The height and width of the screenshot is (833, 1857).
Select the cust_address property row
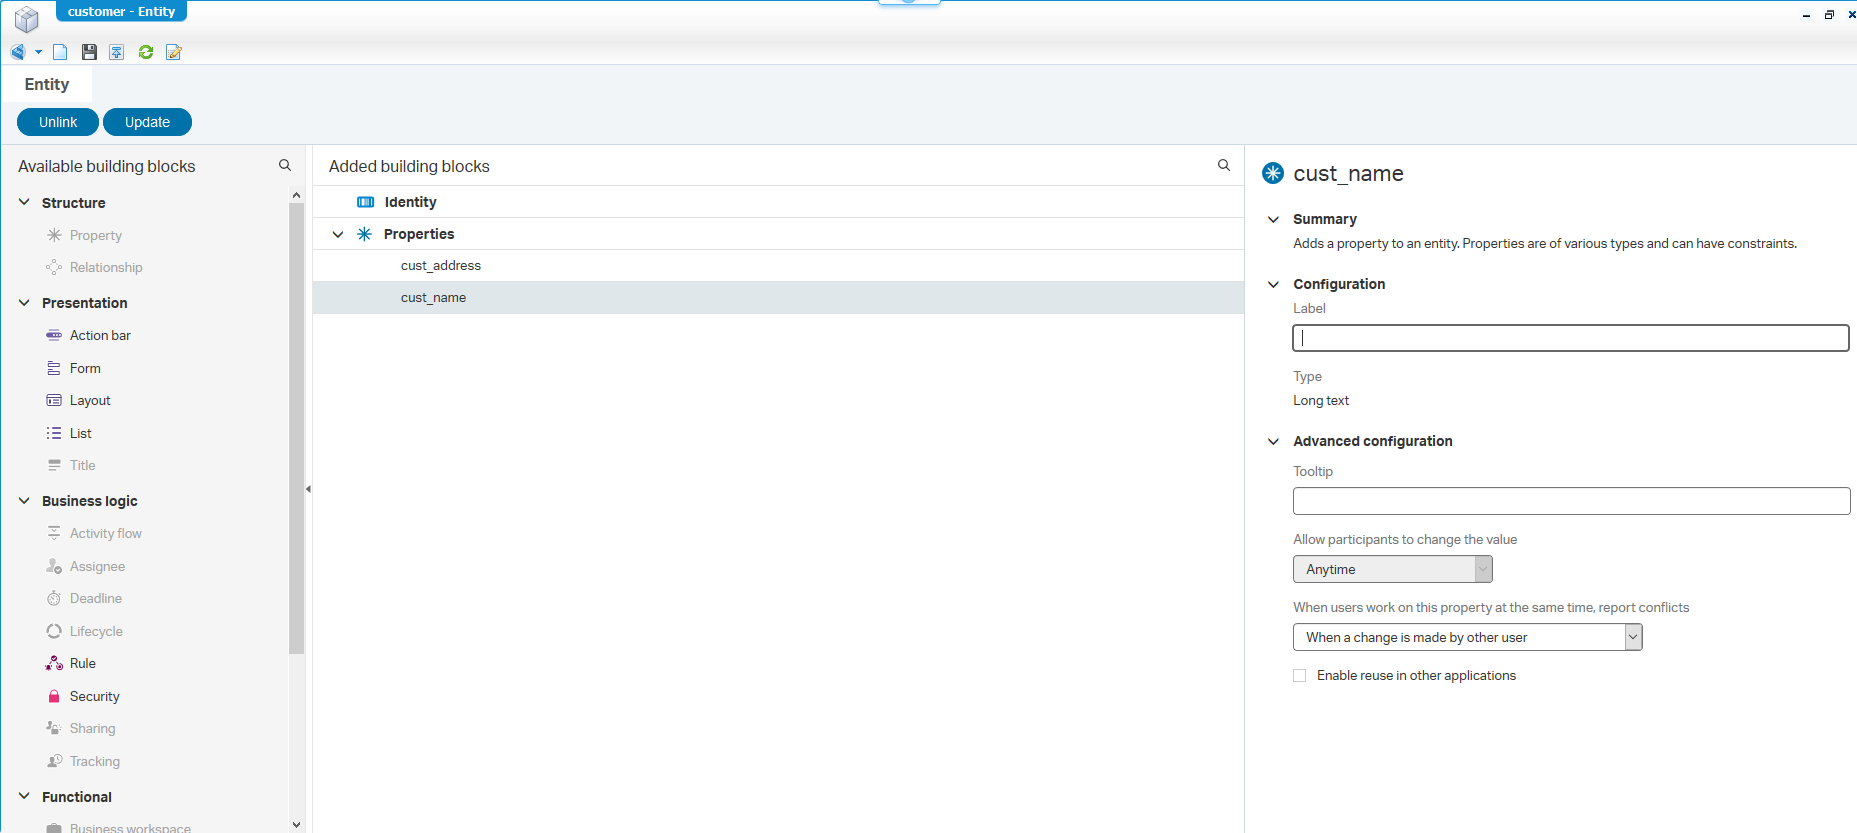pos(778,265)
